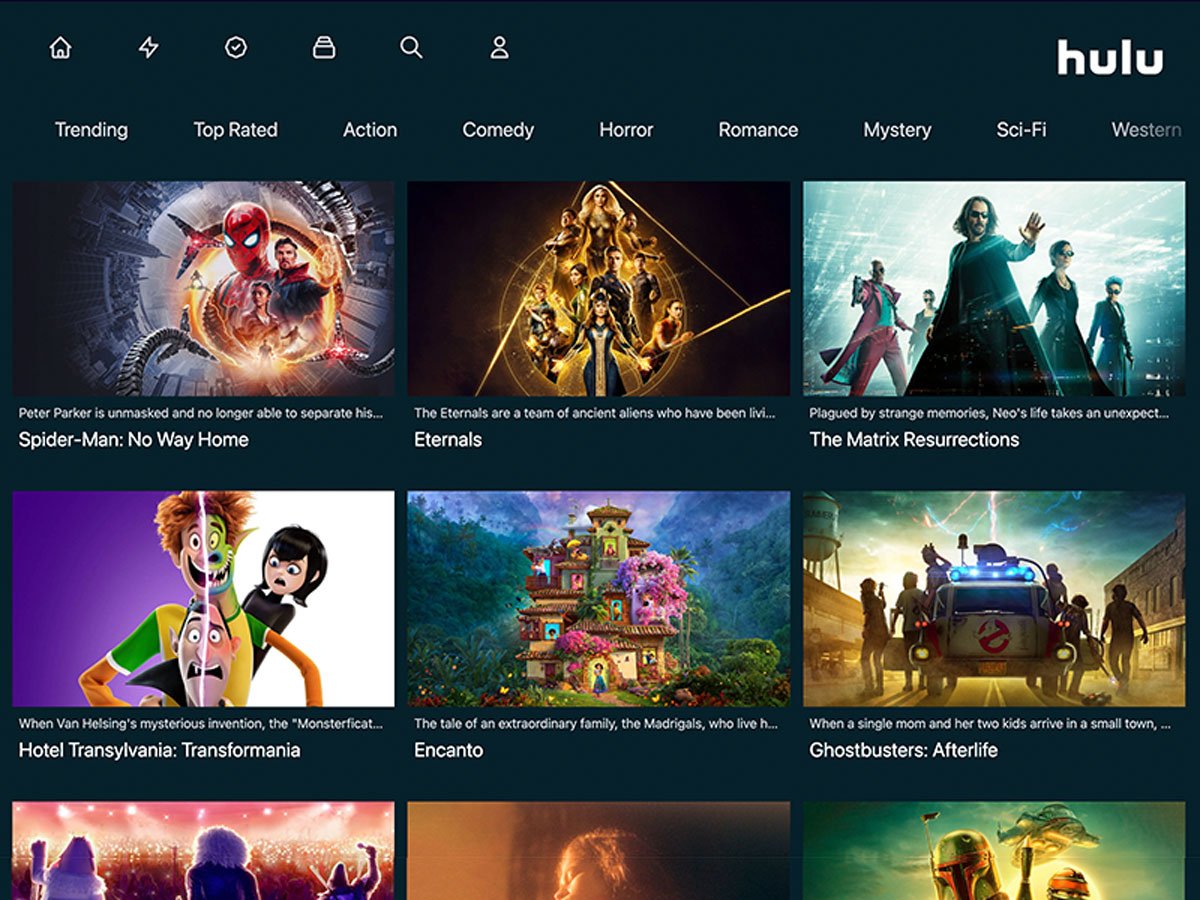1200x900 pixels.
Task: Select the Trending genre tab
Action: (91, 130)
